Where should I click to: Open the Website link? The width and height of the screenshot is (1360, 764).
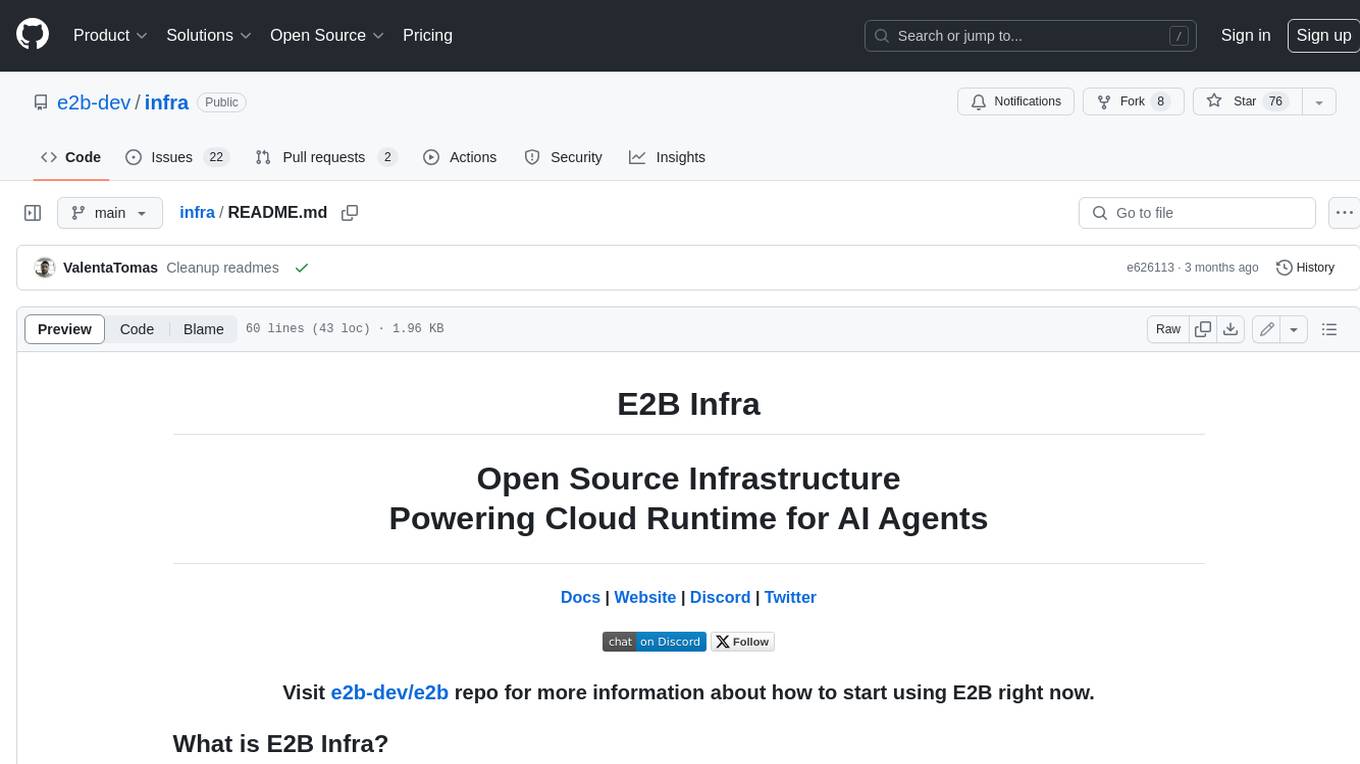(645, 597)
